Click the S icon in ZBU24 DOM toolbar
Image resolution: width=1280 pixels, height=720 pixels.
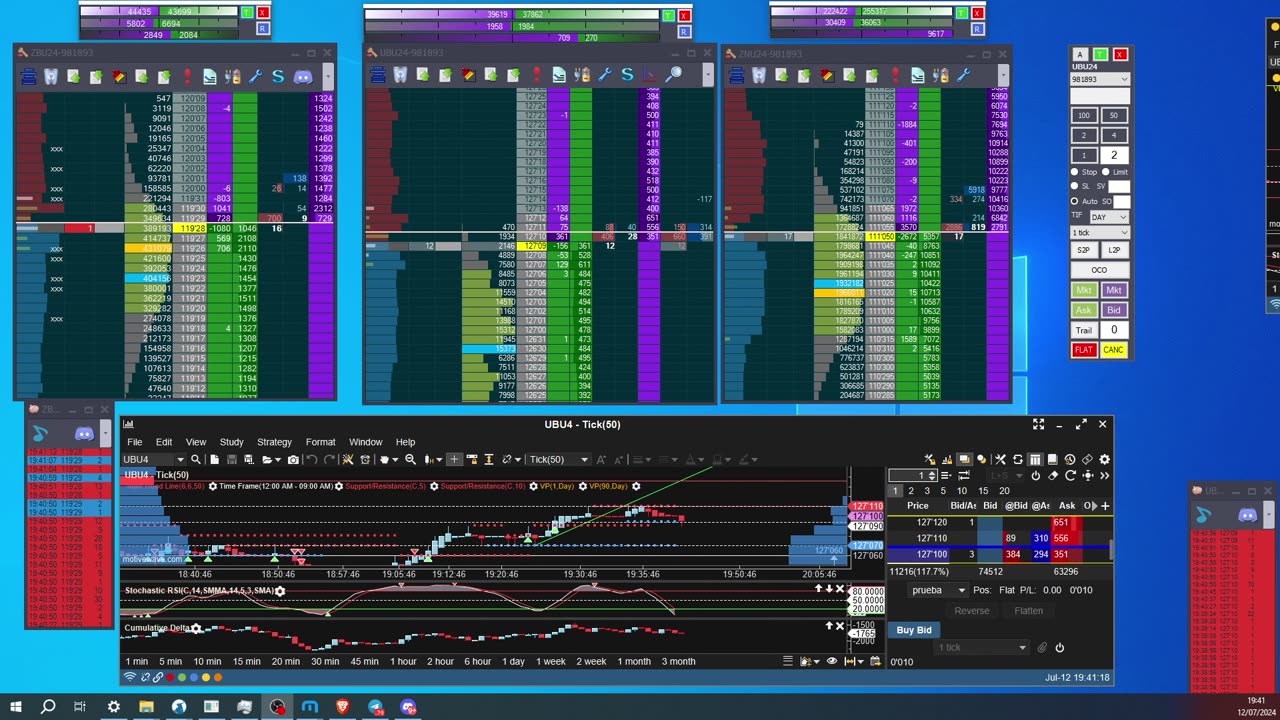[278, 75]
